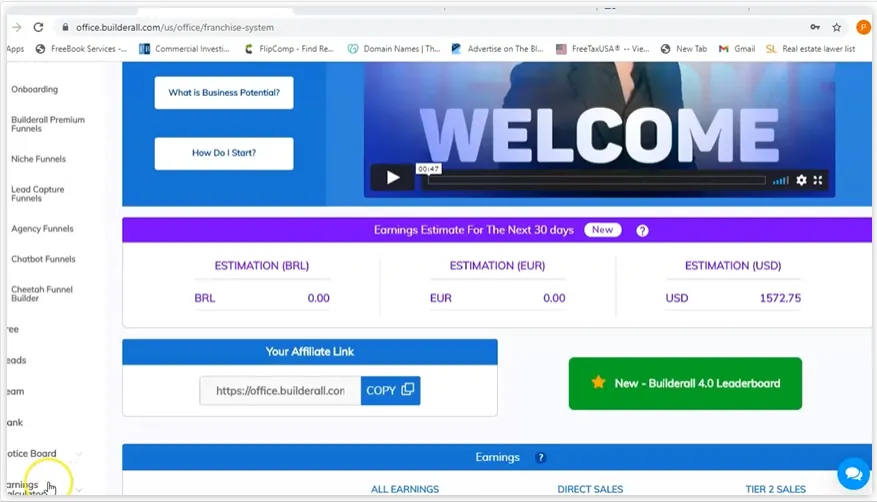Screen dimensions: 877x502
Task: Click the Earnings Estimate help question mark
Action: pos(642,230)
